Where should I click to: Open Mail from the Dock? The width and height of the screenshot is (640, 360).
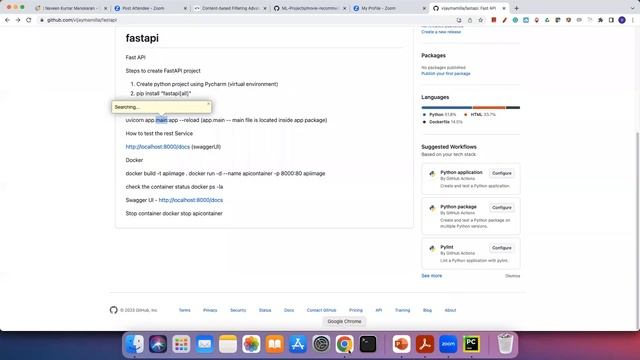tap(204, 344)
